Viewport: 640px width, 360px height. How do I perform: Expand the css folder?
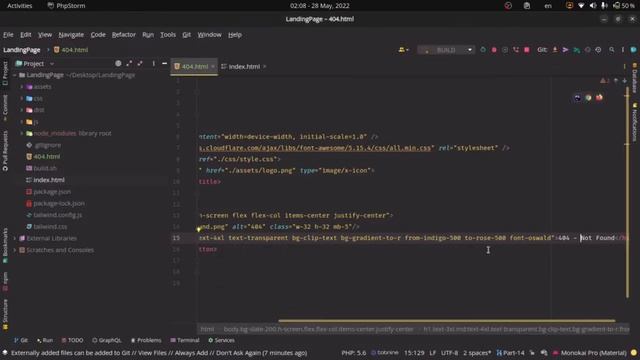22,98
